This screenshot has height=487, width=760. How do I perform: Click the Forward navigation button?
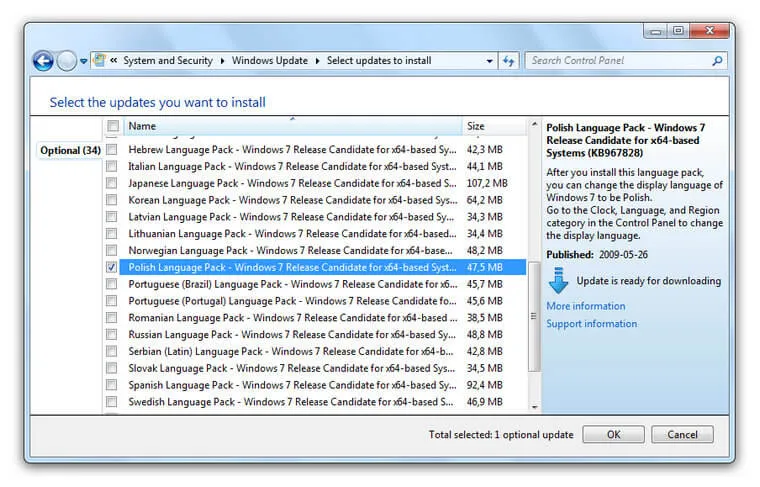pyautogui.click(x=67, y=61)
